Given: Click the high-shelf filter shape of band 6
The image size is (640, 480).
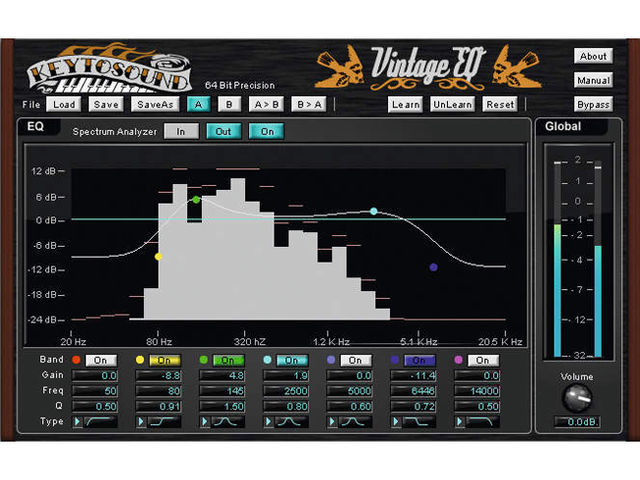Looking at the screenshot, I should pyautogui.click(x=419, y=421).
